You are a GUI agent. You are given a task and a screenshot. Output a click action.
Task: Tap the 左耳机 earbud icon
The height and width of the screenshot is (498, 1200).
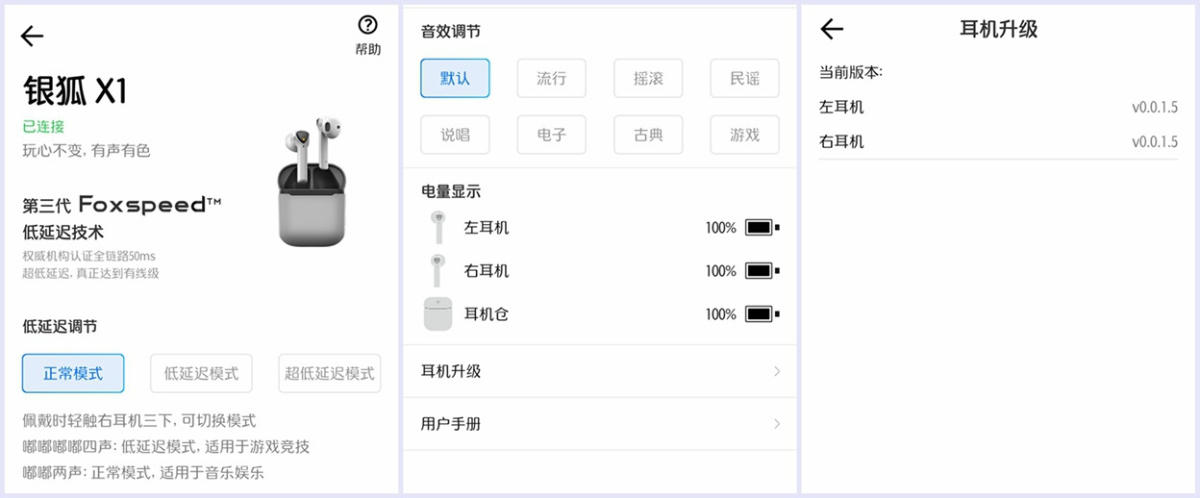click(438, 228)
